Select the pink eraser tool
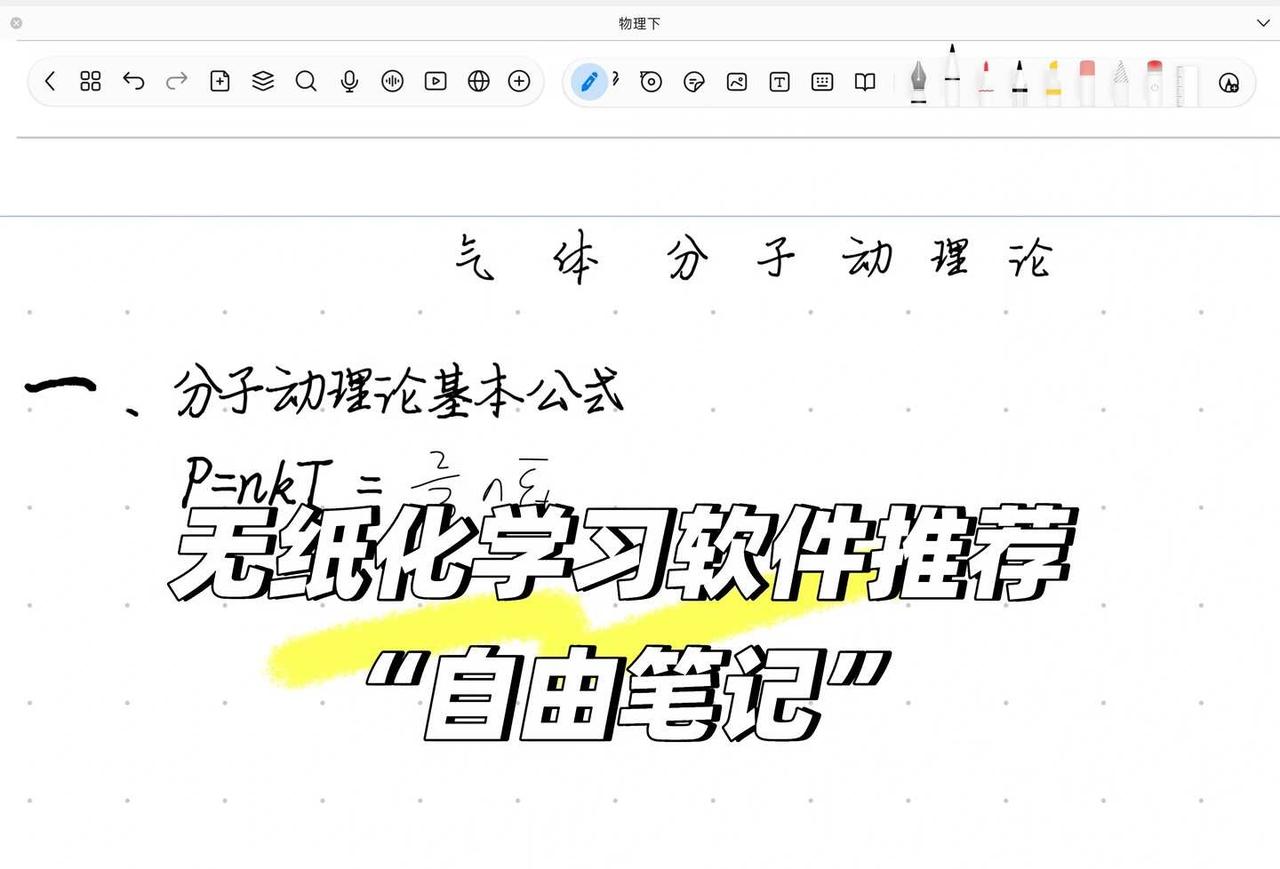 [x=1087, y=82]
